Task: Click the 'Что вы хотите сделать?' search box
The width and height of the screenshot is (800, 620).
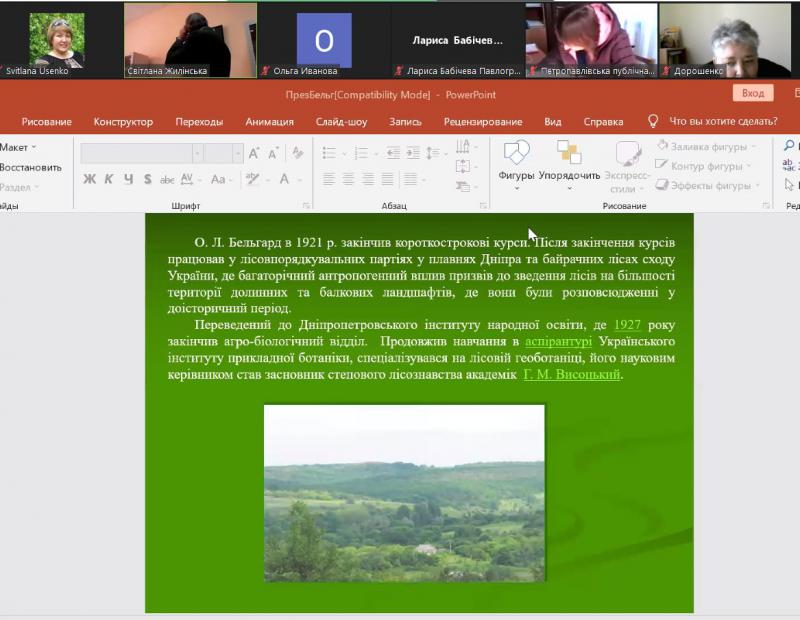Action: point(723,121)
